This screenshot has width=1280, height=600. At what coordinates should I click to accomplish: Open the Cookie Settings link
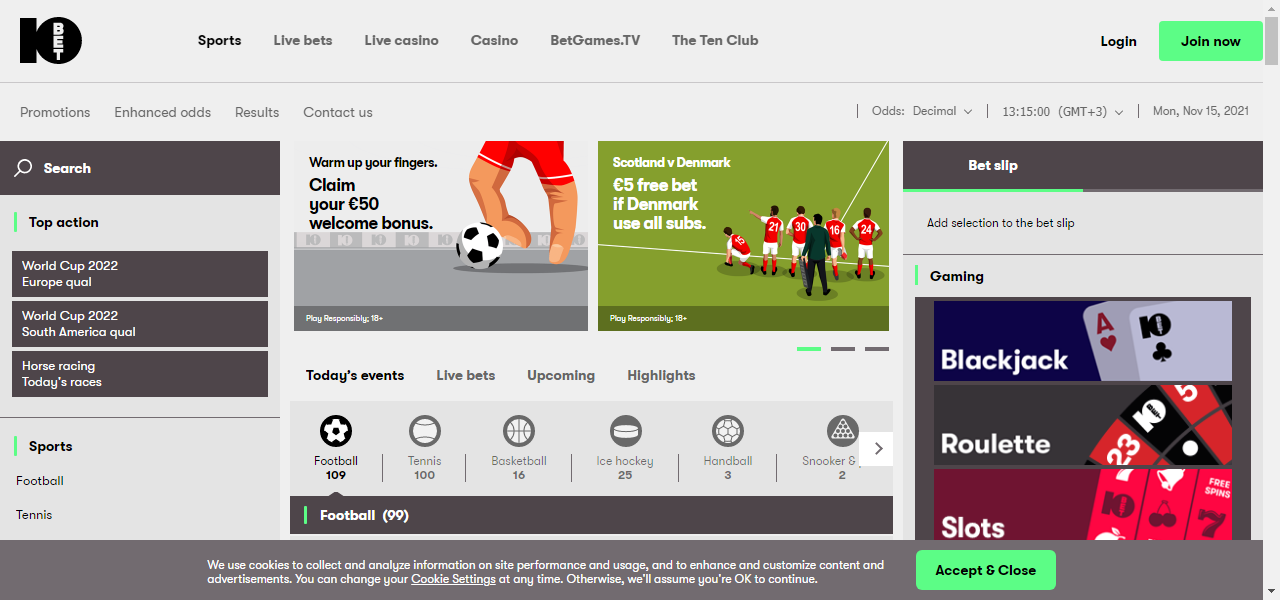[x=453, y=579]
